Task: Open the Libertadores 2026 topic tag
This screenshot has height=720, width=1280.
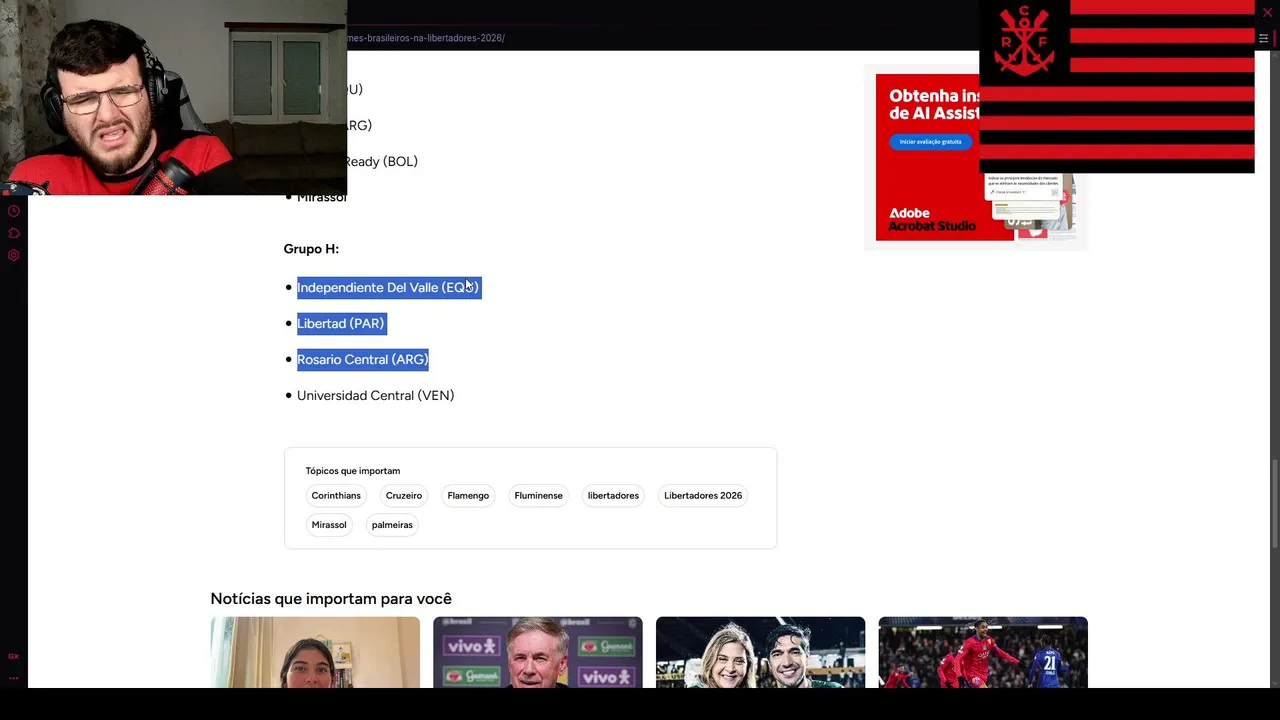Action: tap(703, 496)
